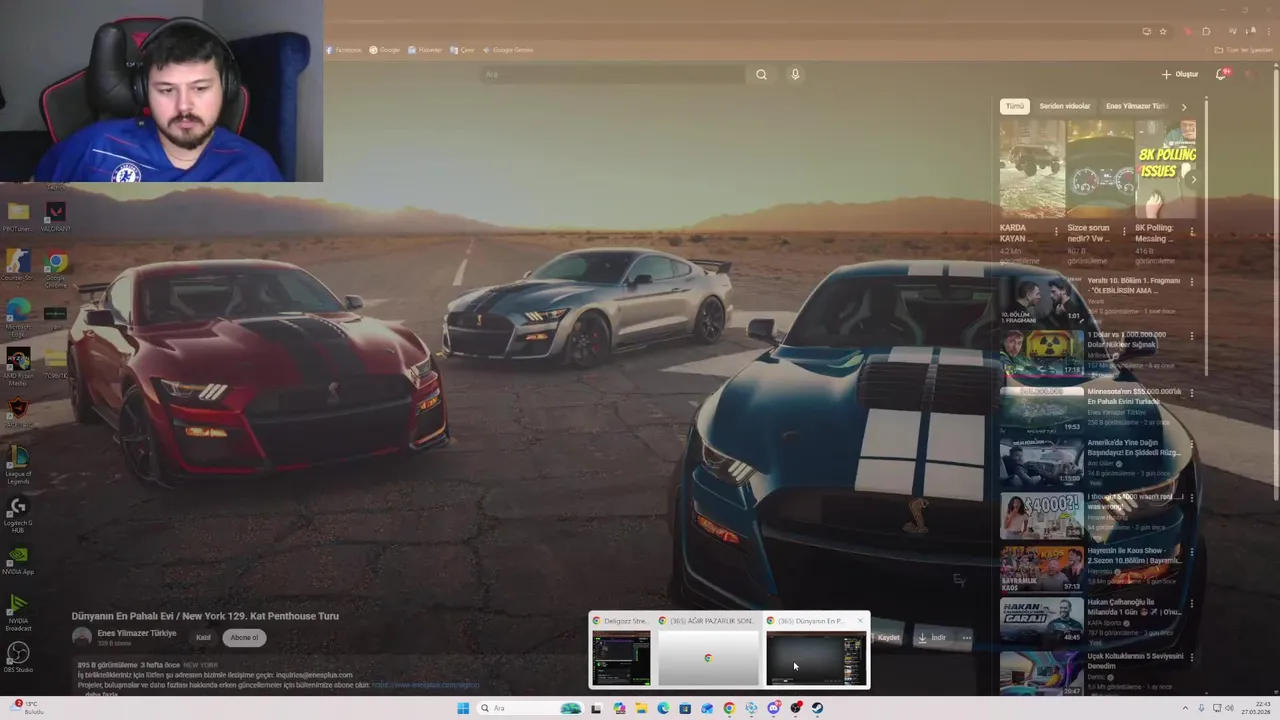Select the Seriden videolar filter chip

tap(1065, 106)
